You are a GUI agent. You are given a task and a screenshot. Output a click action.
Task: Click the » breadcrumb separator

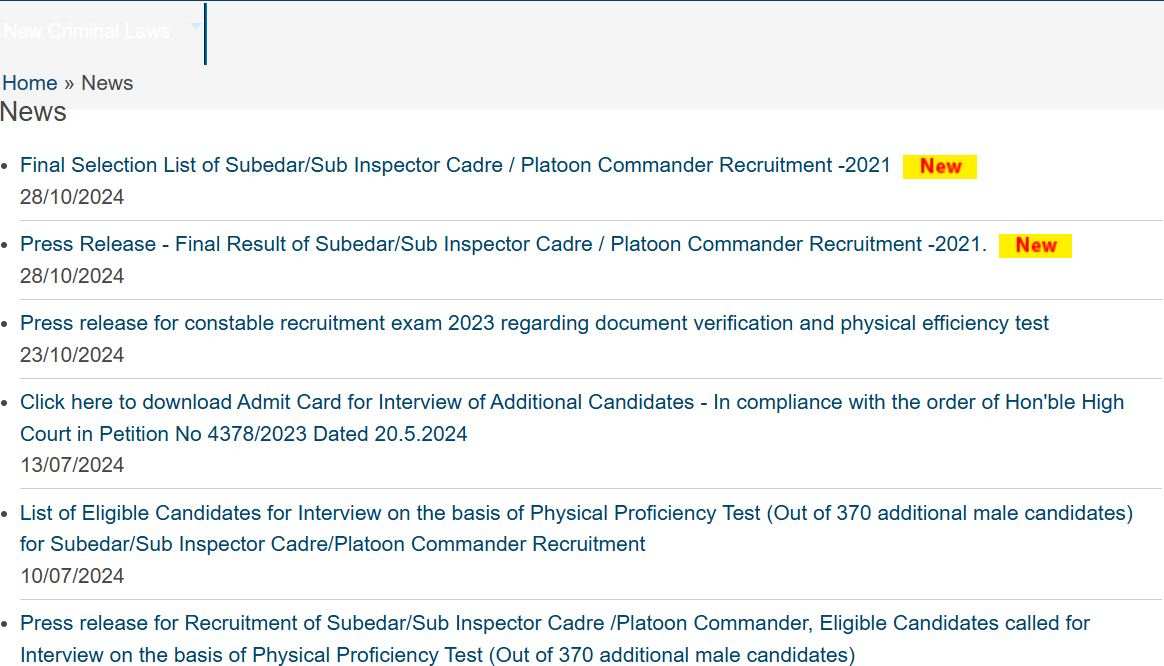coord(69,83)
